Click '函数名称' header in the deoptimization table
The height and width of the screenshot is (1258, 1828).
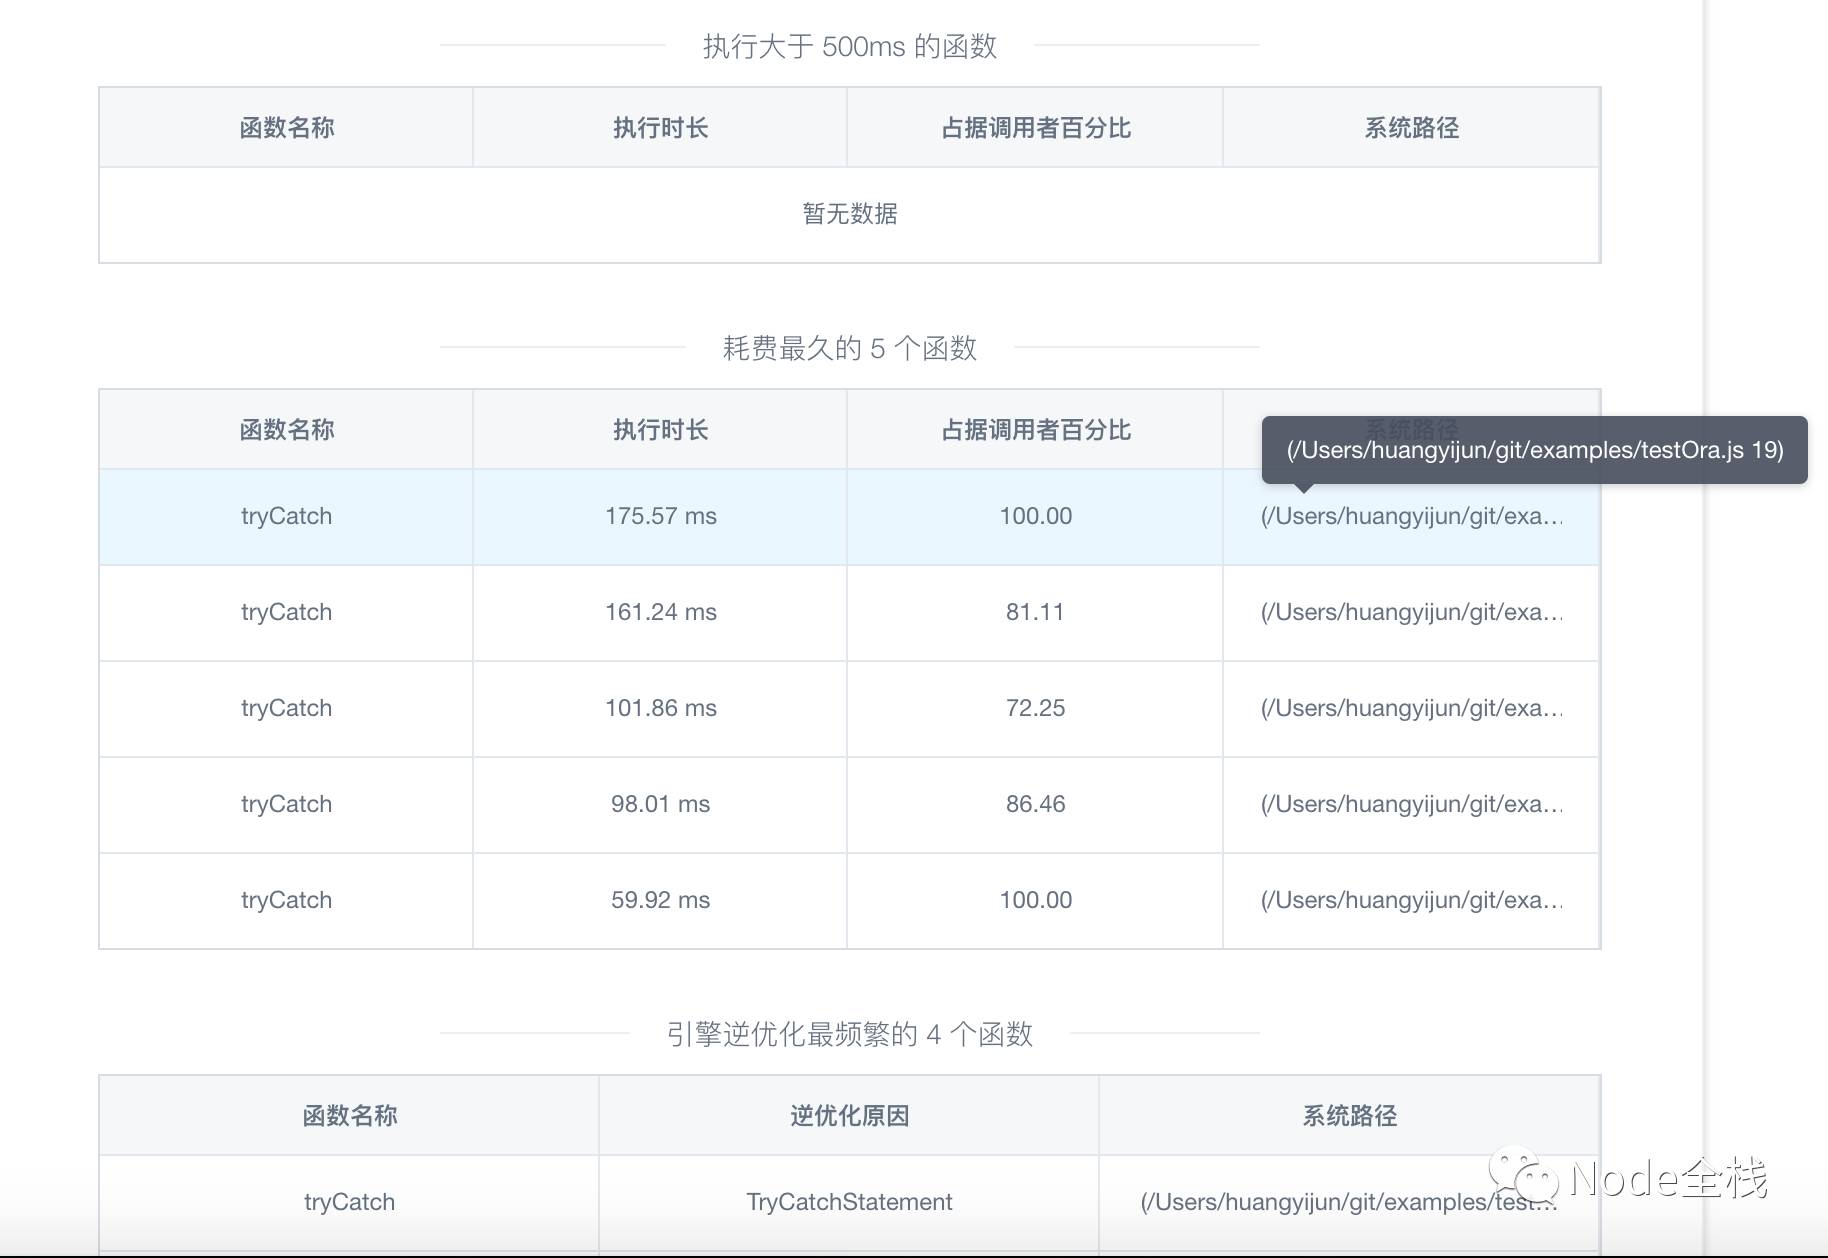click(x=350, y=1116)
